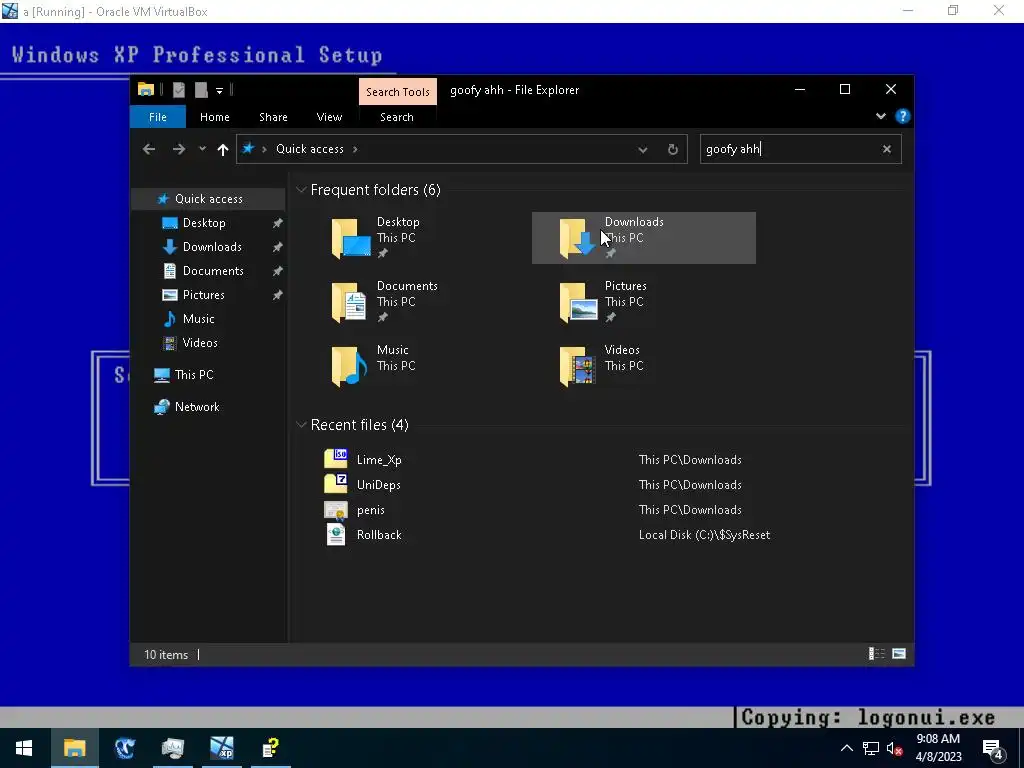
Task: Open Documents in the navigation pane
Action: point(213,270)
